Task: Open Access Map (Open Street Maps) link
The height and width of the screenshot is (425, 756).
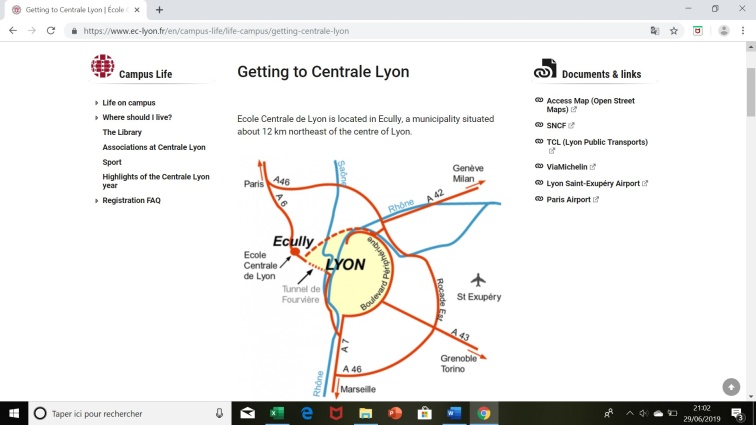Action: tap(591, 105)
